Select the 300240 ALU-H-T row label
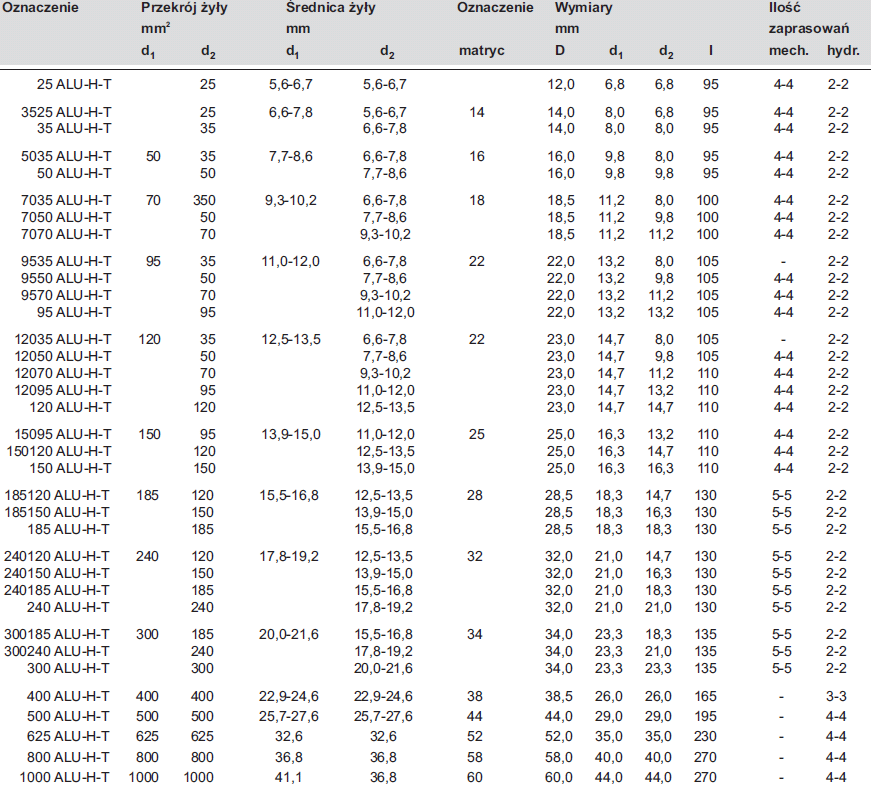871x801 pixels. click(x=60, y=651)
